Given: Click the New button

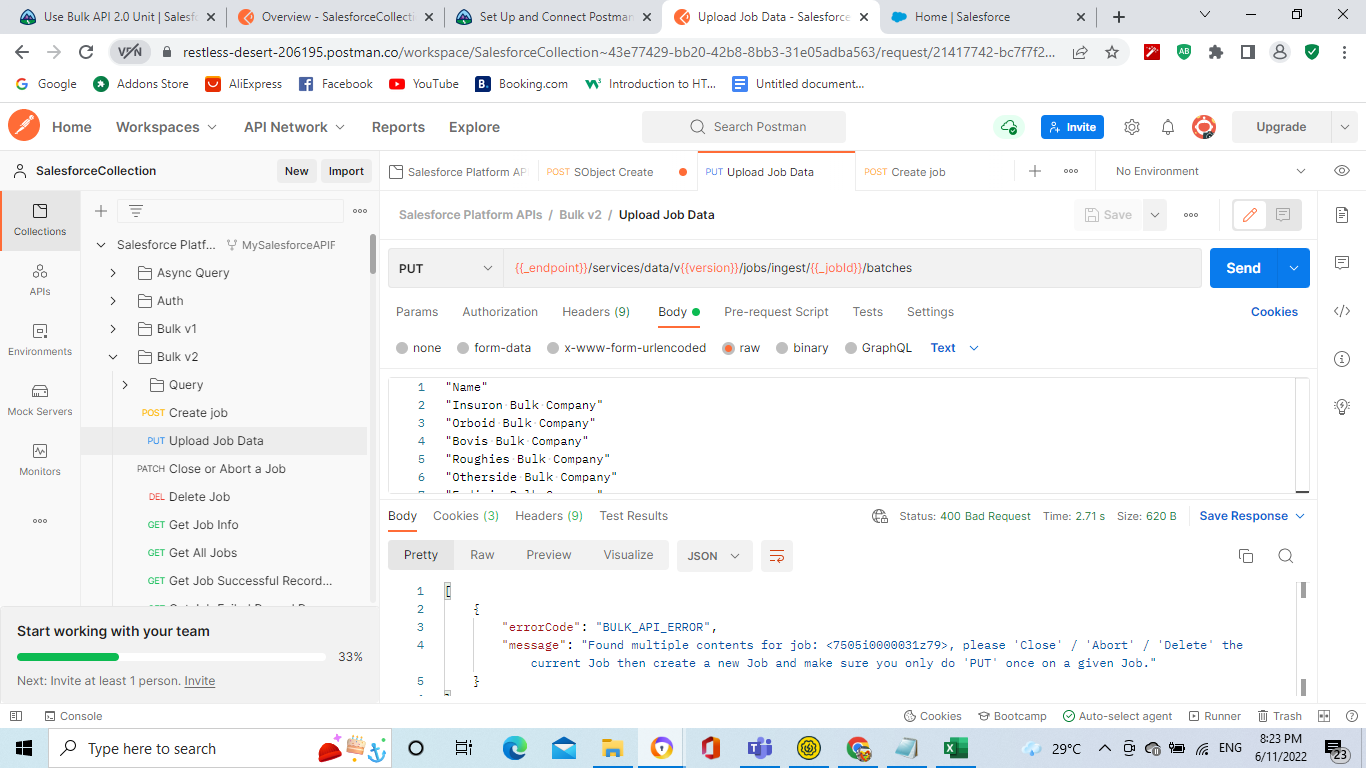Looking at the screenshot, I should pos(297,171).
